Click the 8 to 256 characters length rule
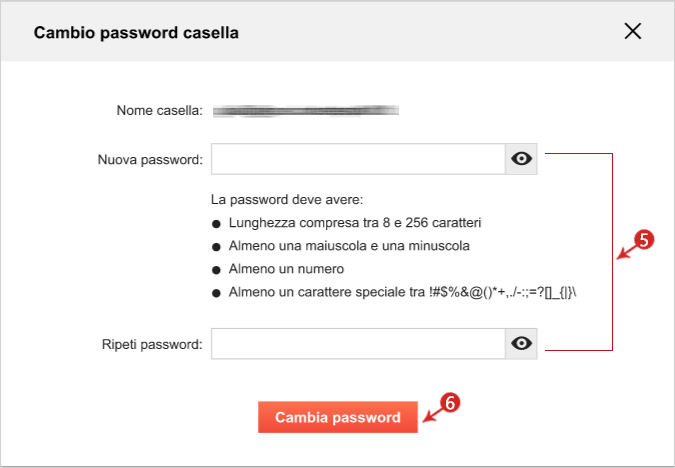Screen dimensions: 675x468 point(355,223)
